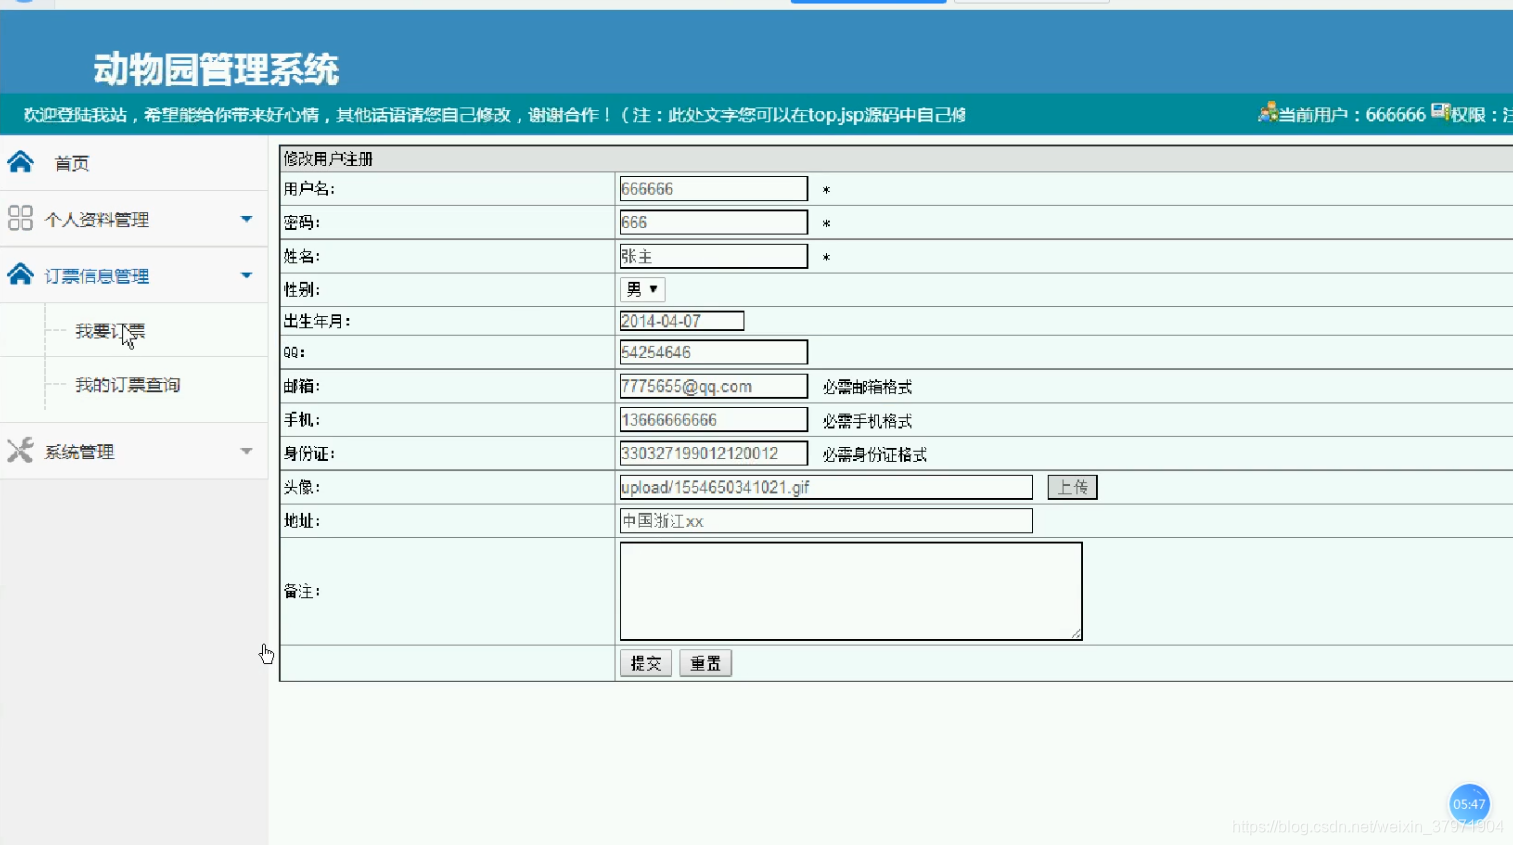The height and width of the screenshot is (845, 1513).
Task: Click the 头像 row label
Action: click(302, 487)
